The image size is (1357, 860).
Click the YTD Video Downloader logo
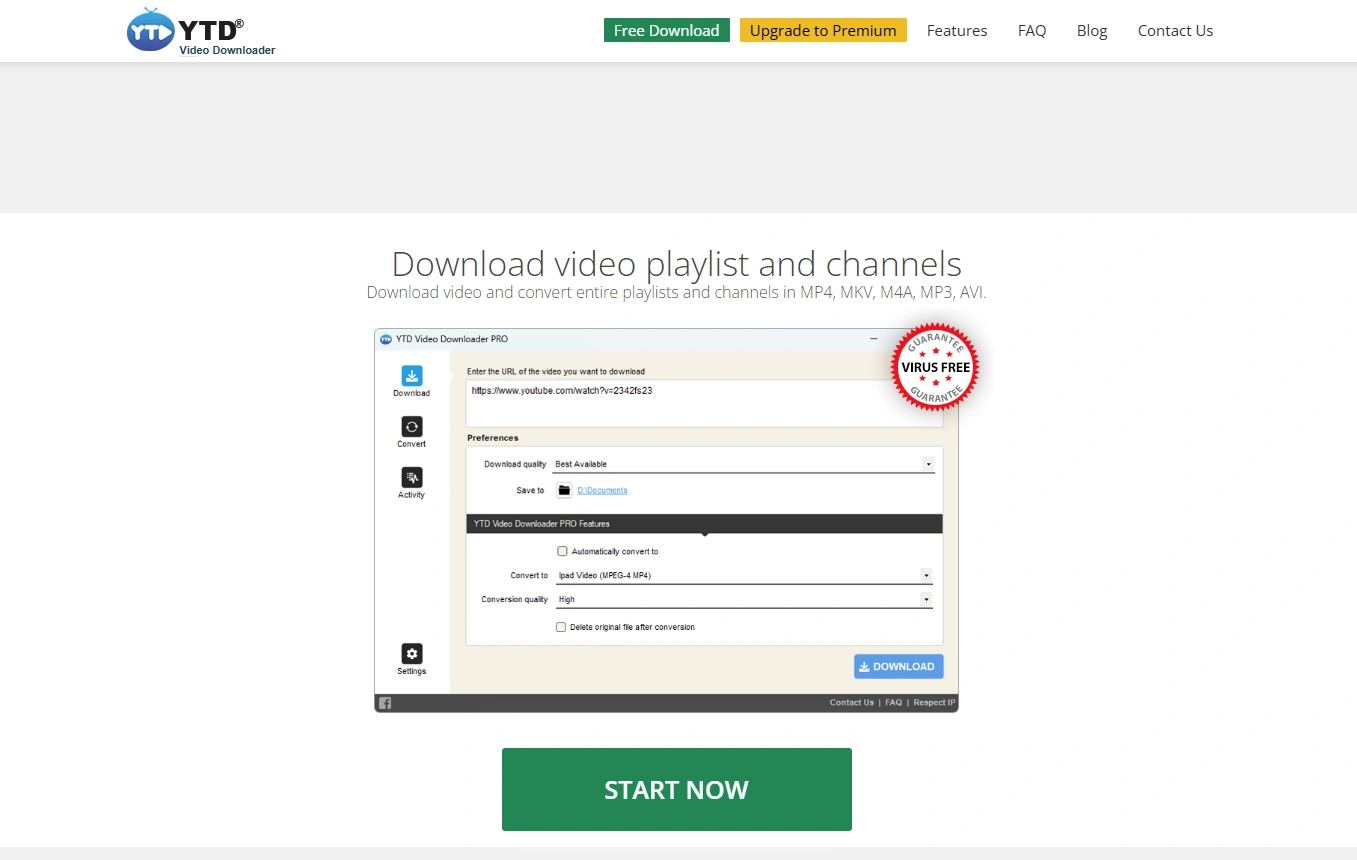[x=200, y=31]
